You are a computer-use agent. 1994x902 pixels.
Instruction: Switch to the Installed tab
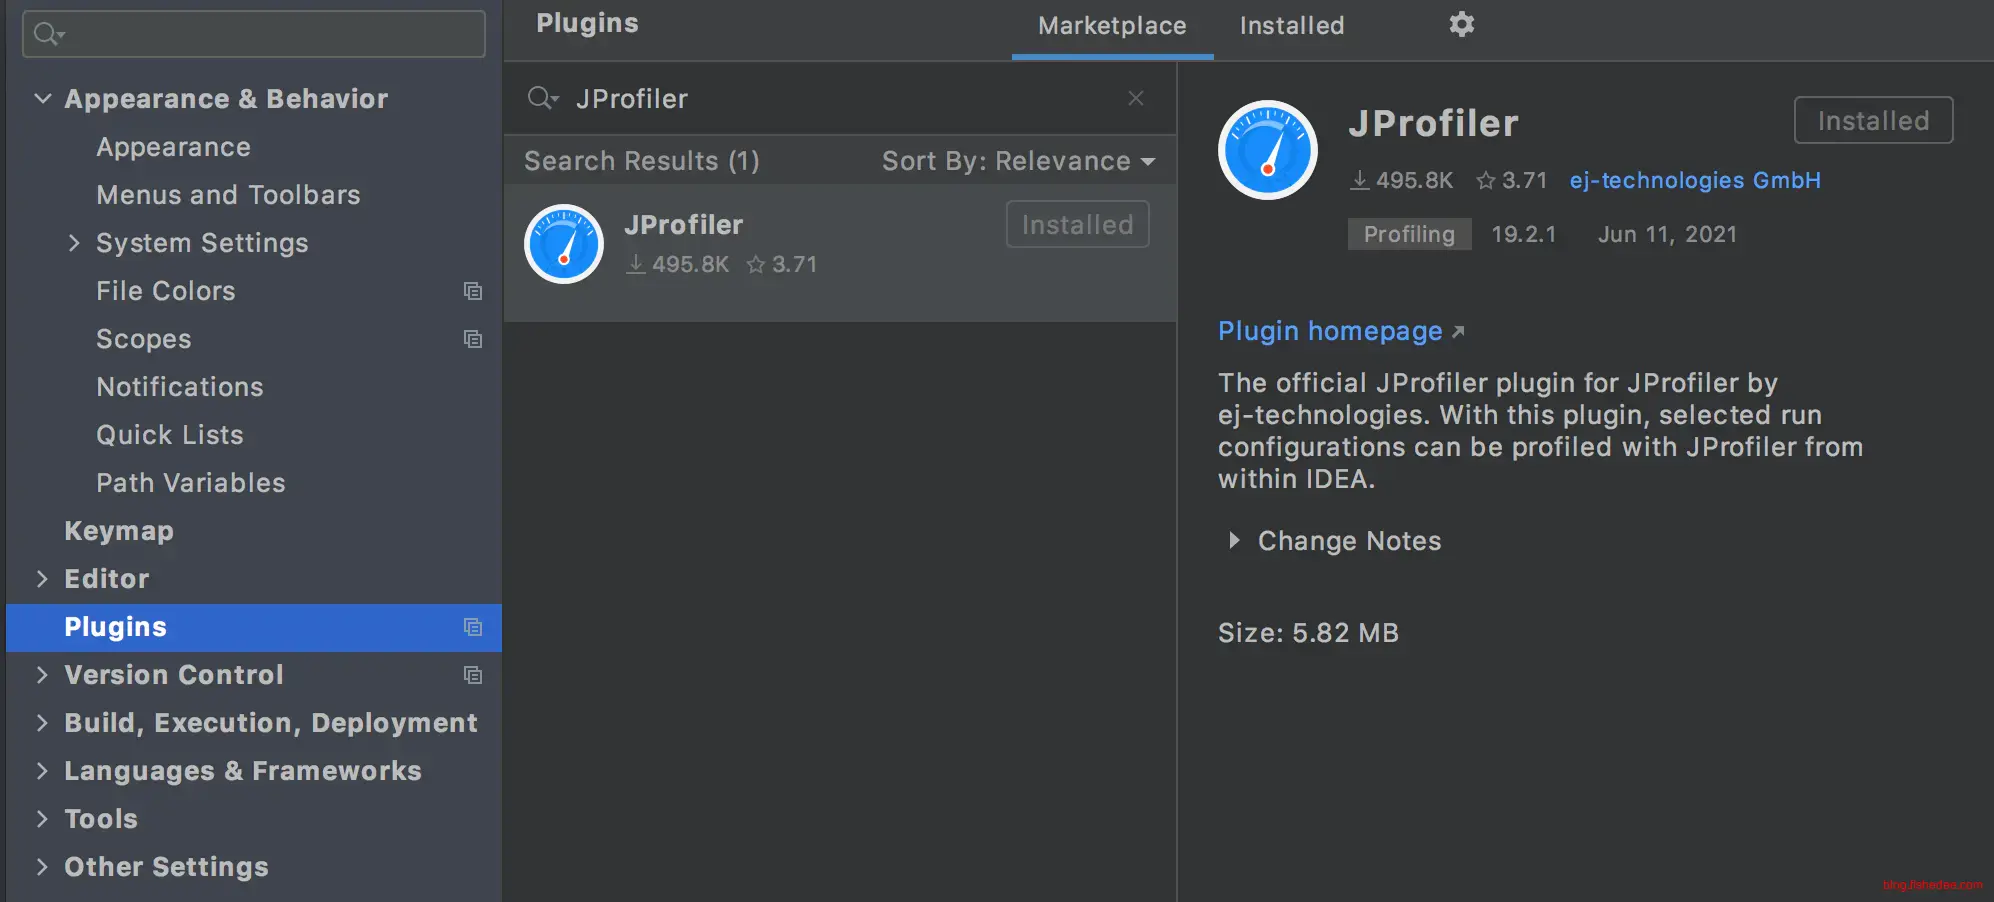[x=1291, y=26]
